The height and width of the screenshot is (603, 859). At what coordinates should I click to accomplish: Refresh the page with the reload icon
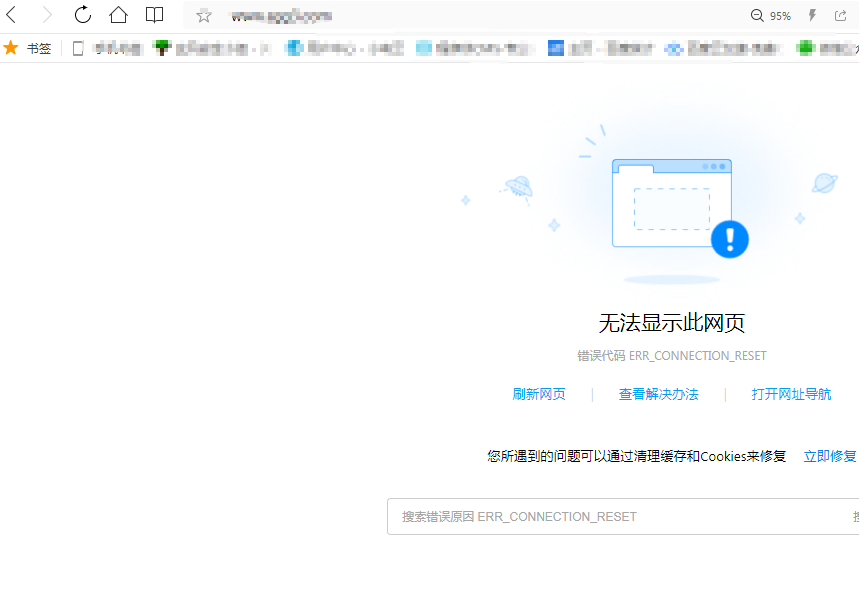[x=82, y=15]
